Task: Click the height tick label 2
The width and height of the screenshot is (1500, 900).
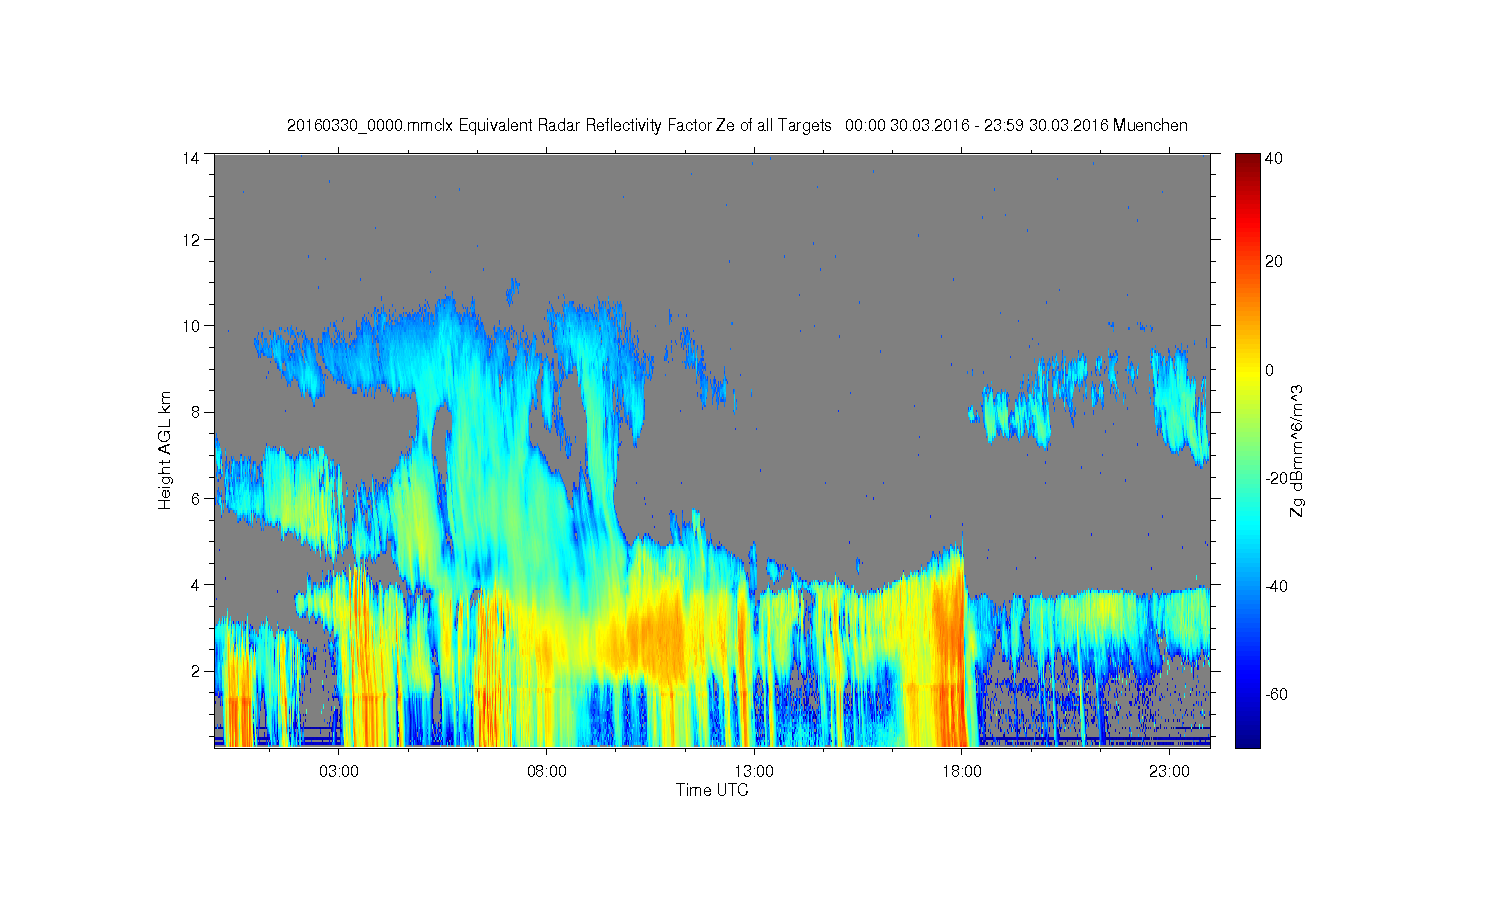Action: pos(196,670)
